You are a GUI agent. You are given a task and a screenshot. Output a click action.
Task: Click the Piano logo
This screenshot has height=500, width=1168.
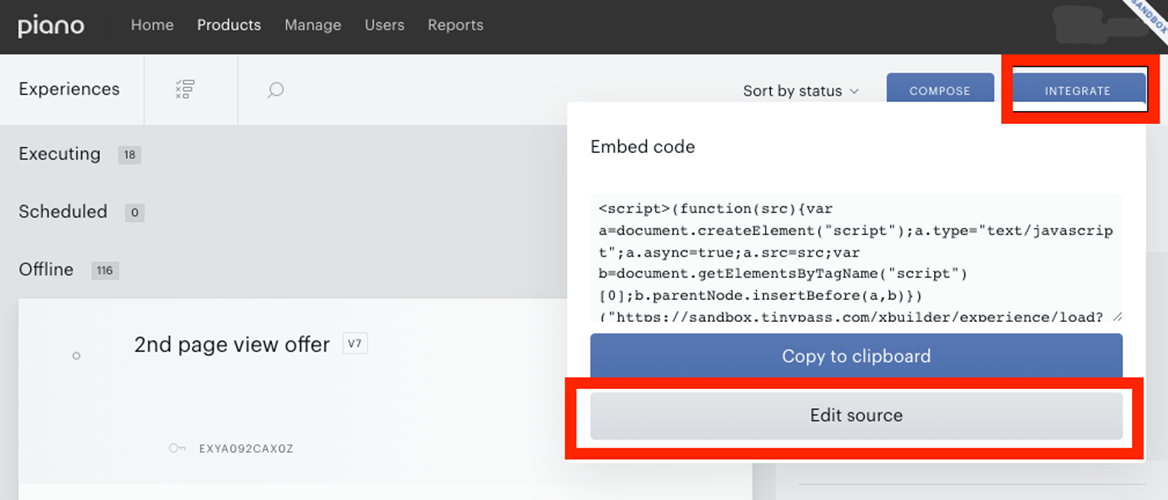click(x=51, y=26)
